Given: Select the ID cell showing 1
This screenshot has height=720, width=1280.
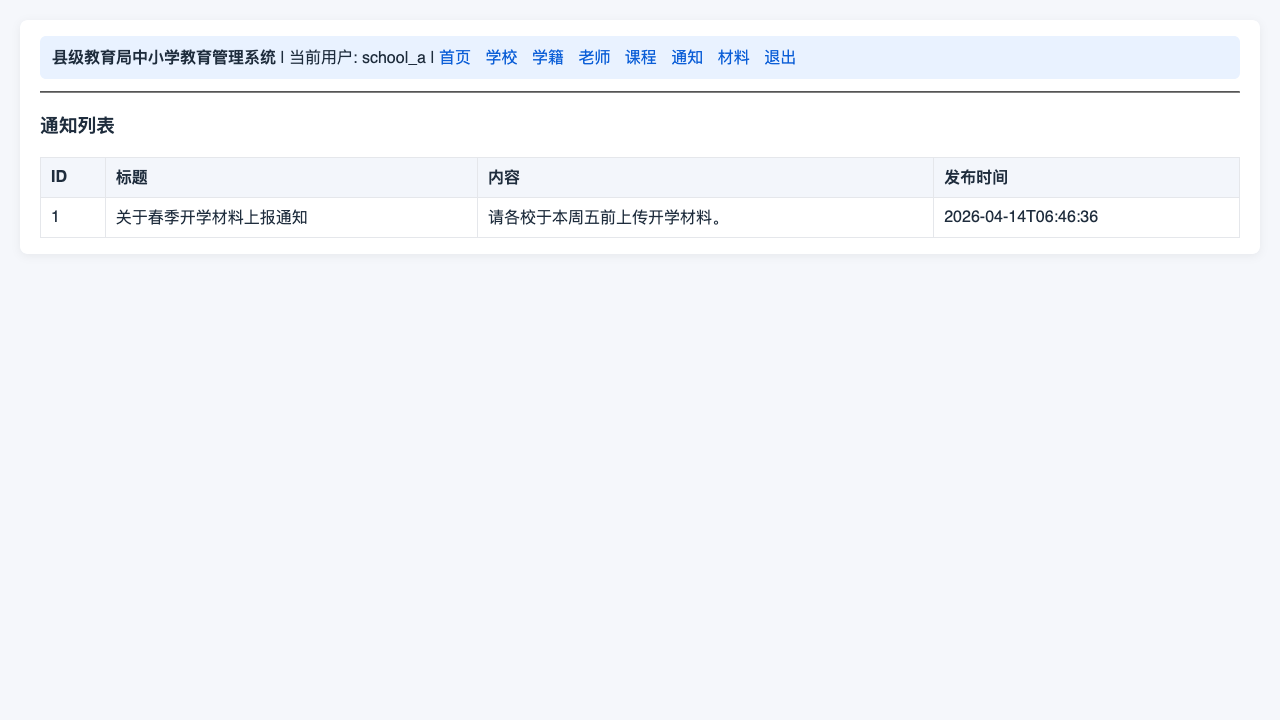Looking at the screenshot, I should click(x=73, y=217).
